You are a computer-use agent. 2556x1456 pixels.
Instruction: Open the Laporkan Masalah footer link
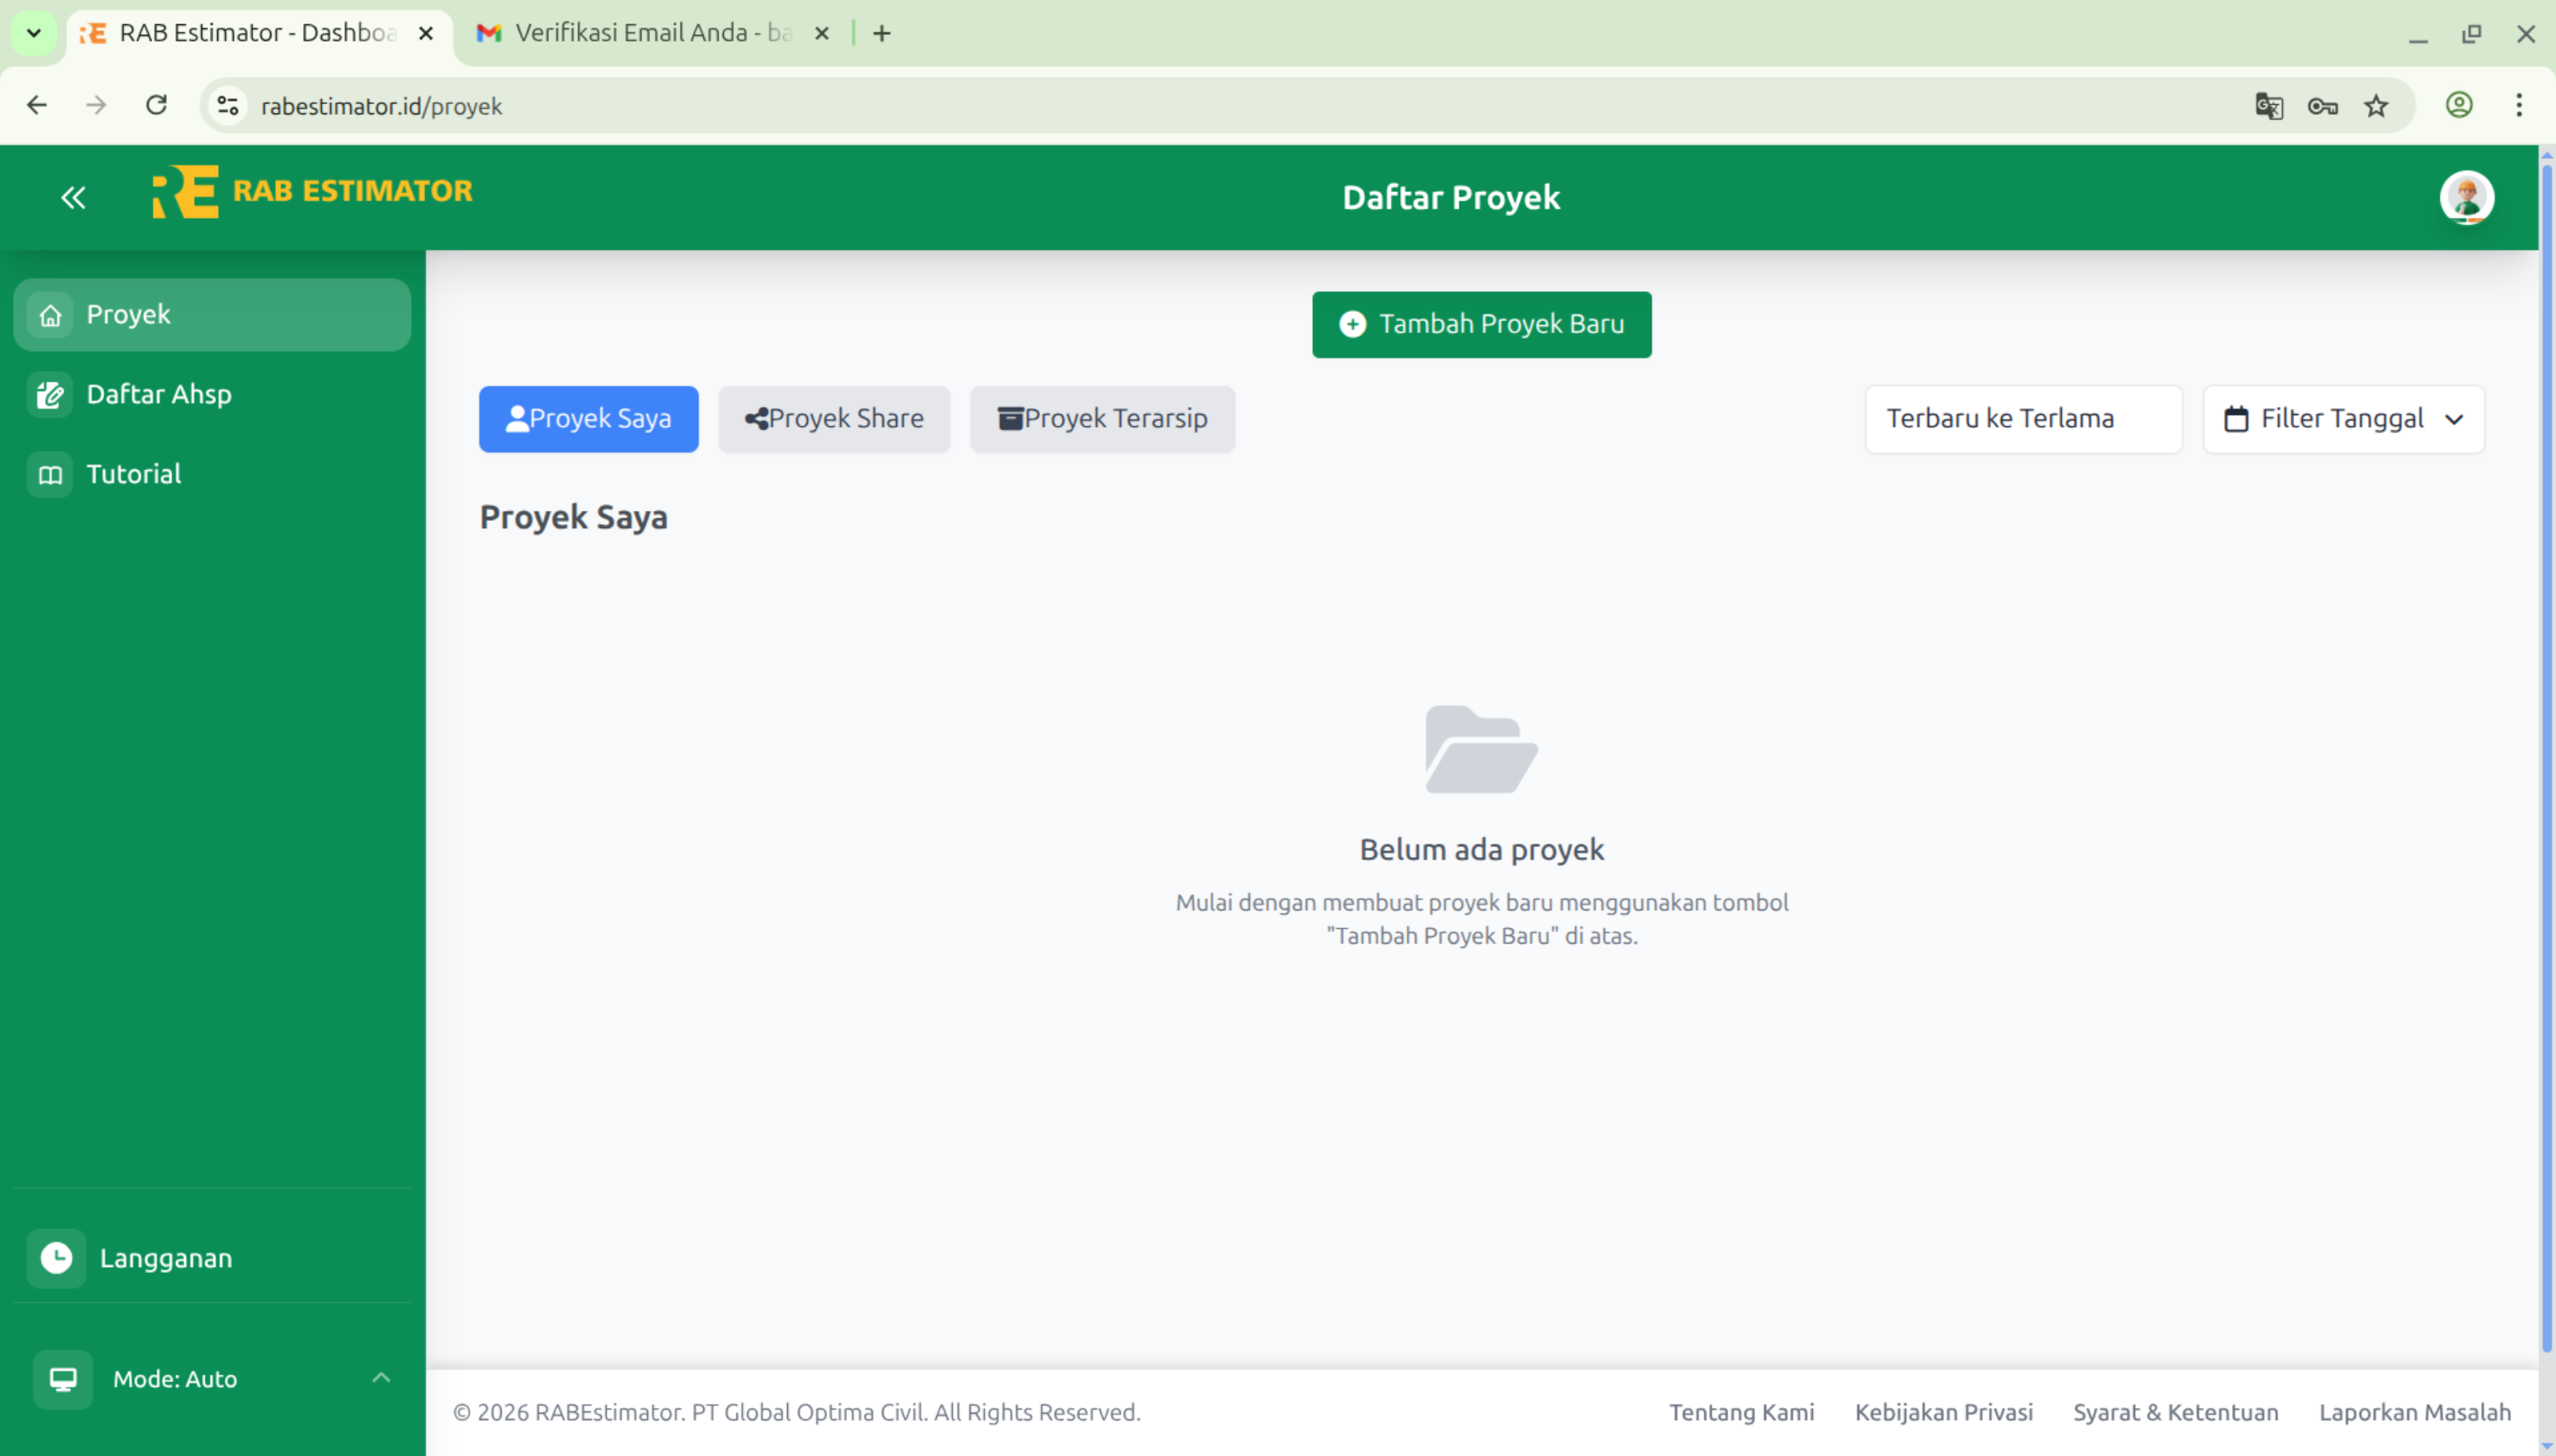click(x=2417, y=1412)
